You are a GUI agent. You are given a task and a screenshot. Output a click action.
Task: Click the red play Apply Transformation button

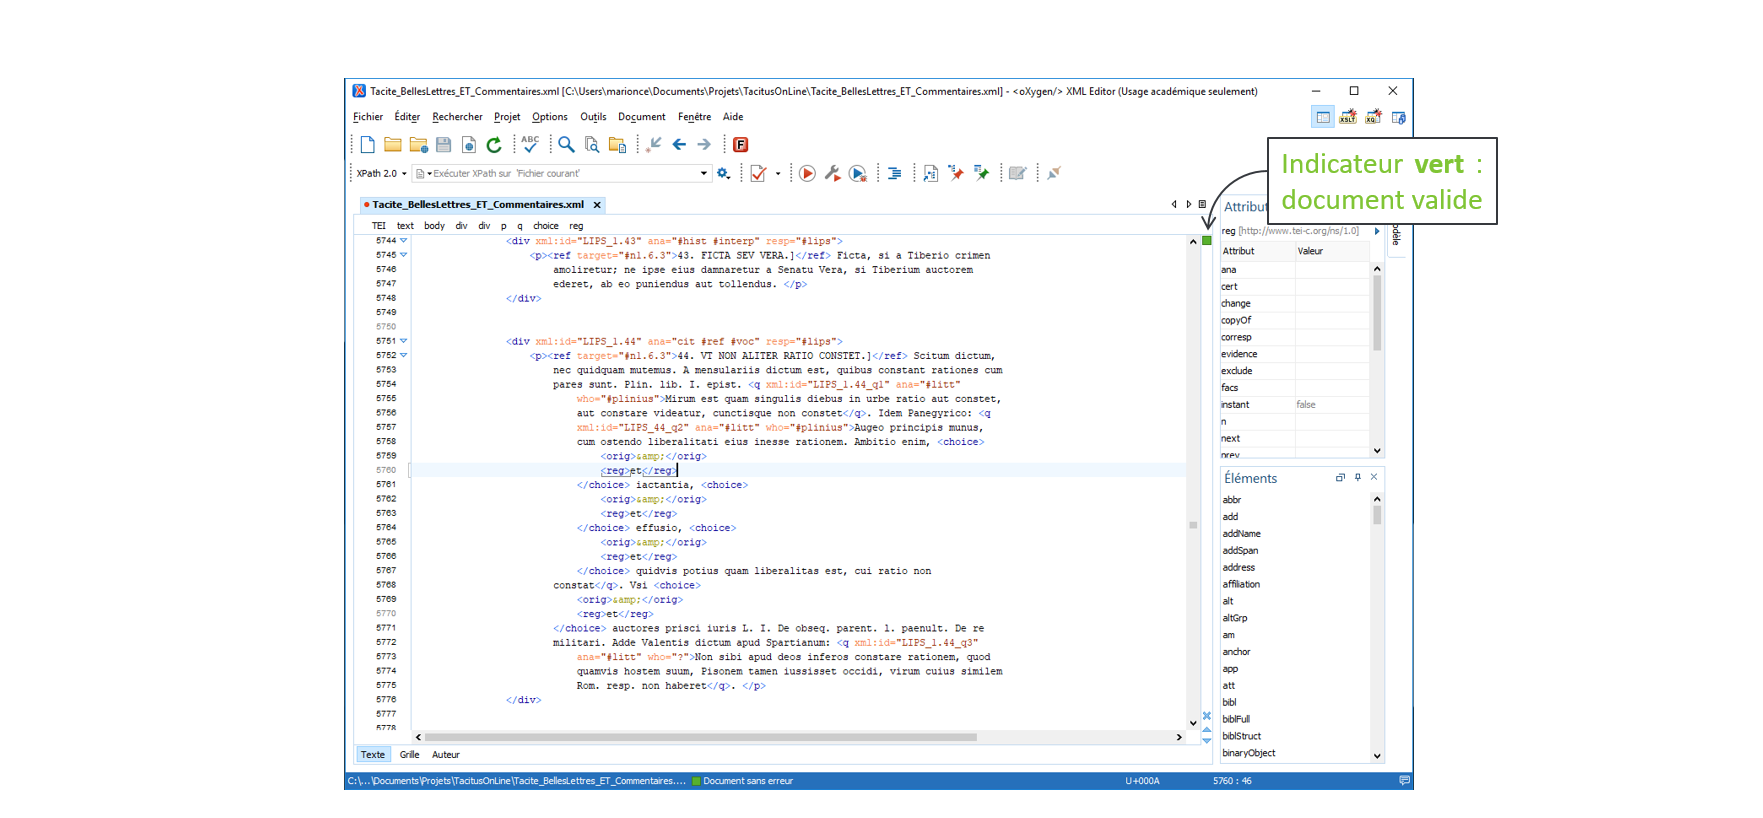point(807,174)
